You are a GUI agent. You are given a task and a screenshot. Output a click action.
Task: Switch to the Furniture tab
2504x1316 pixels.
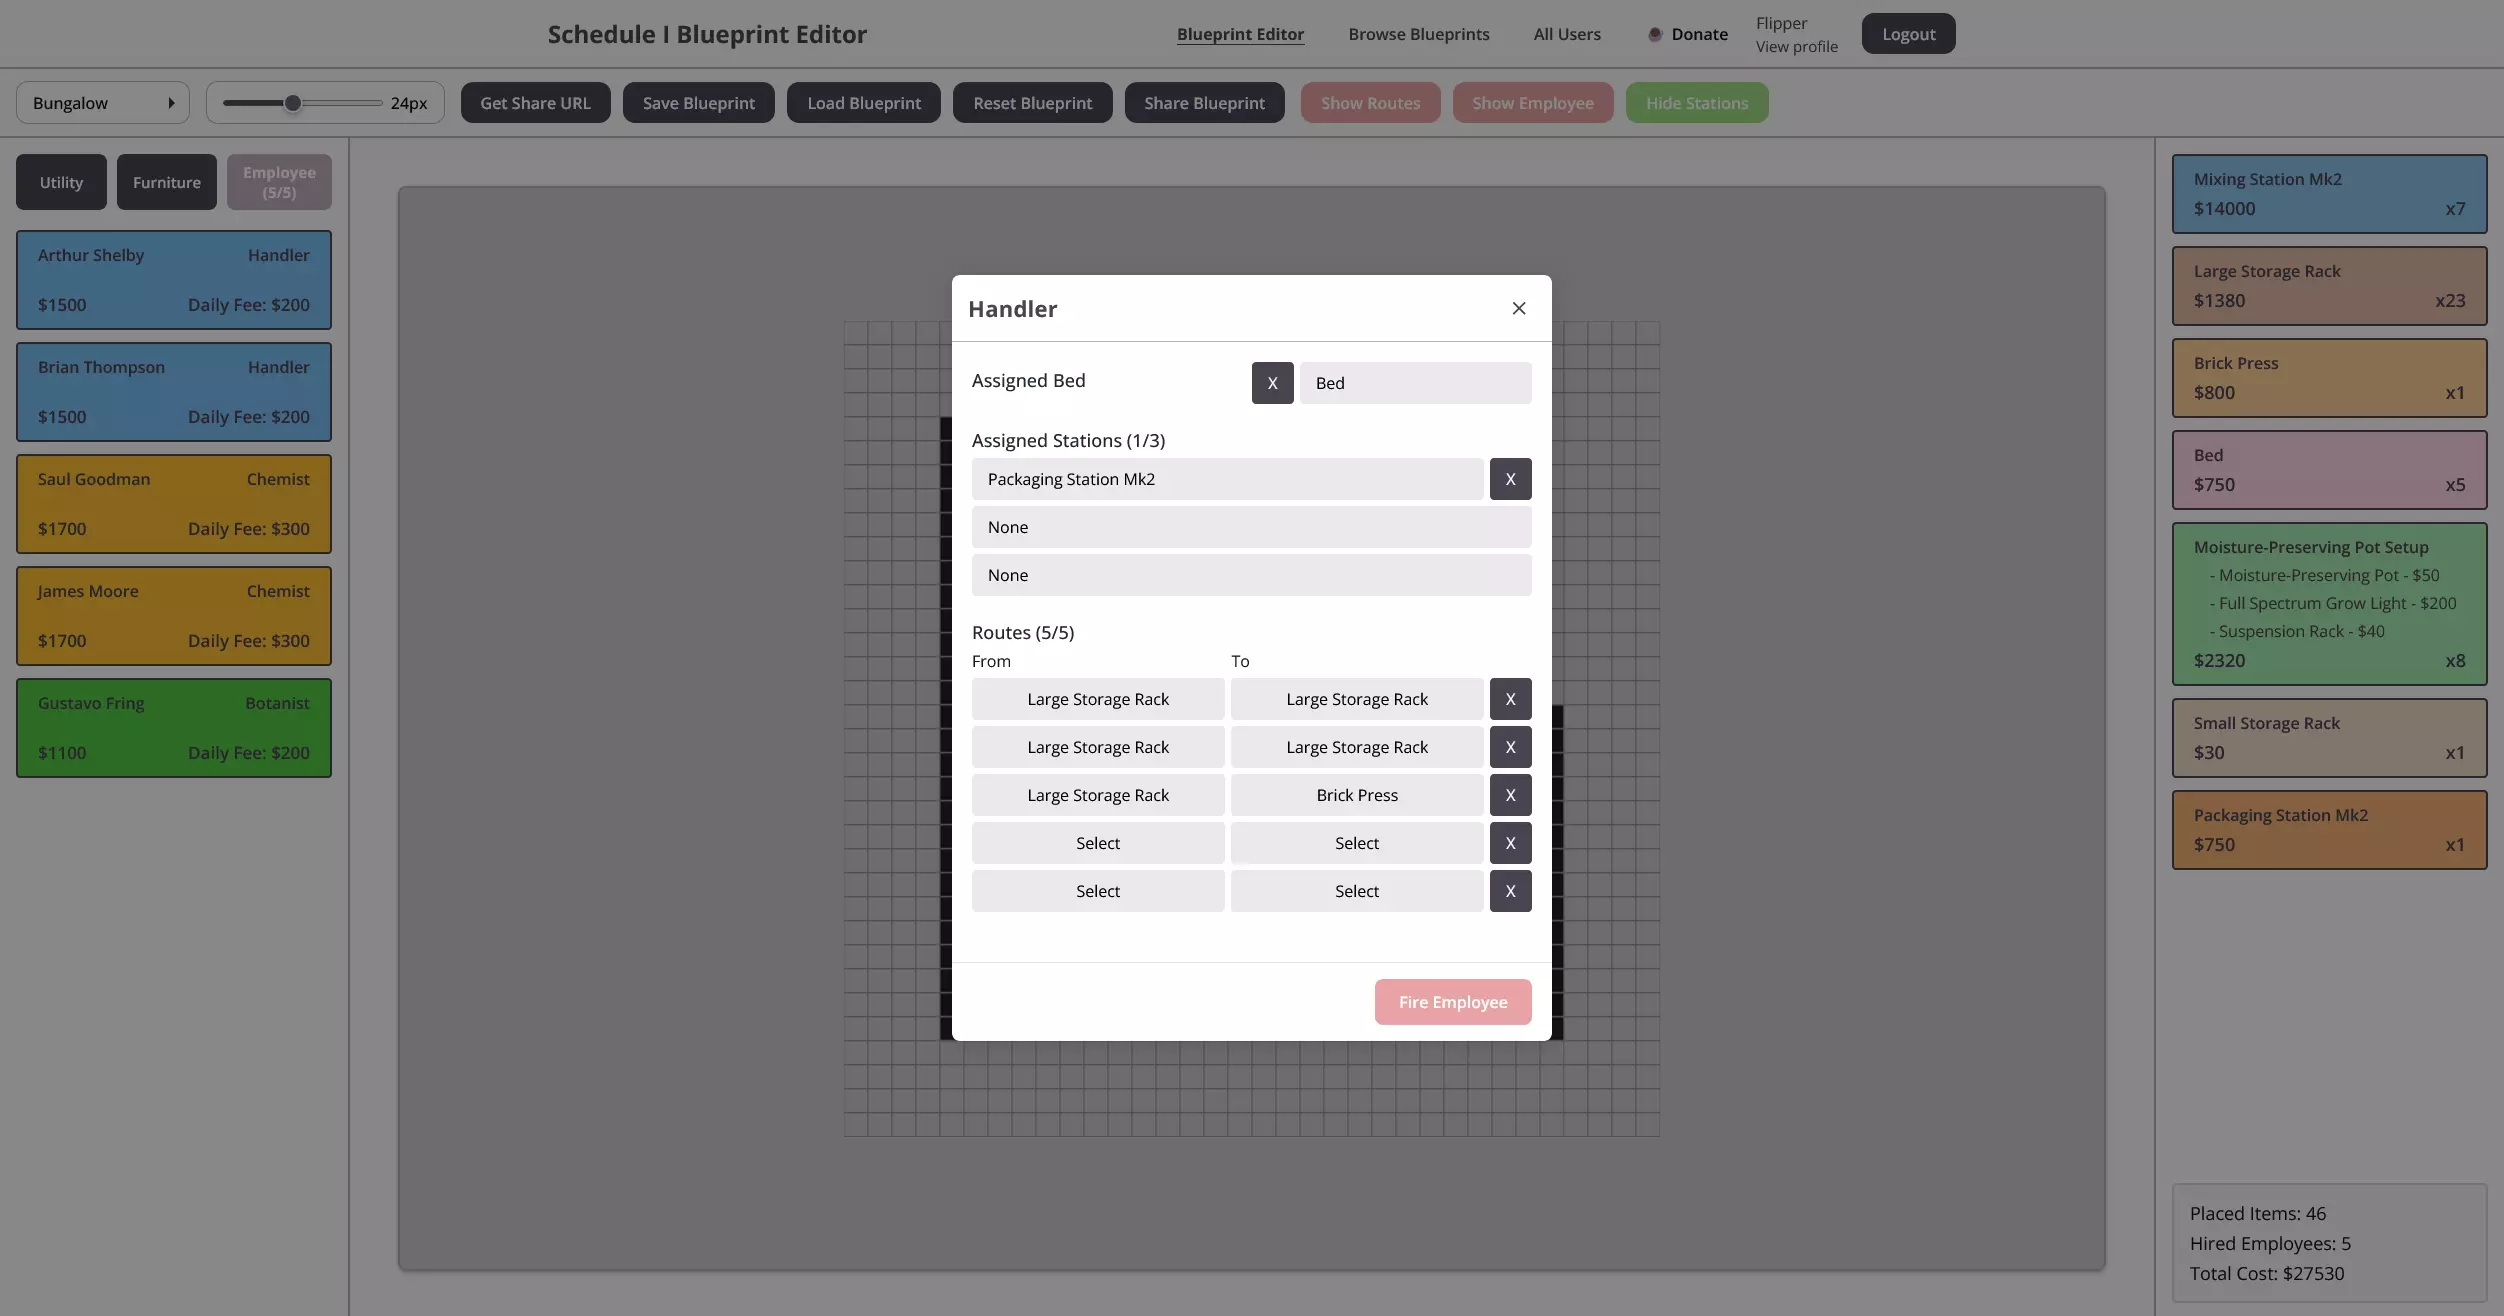[x=166, y=182]
